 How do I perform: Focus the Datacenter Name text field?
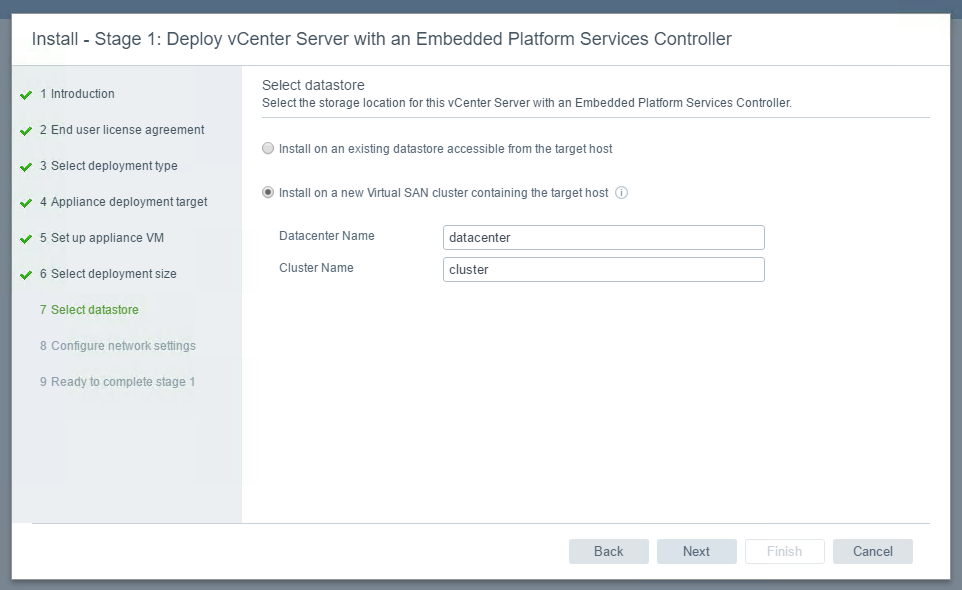(604, 237)
